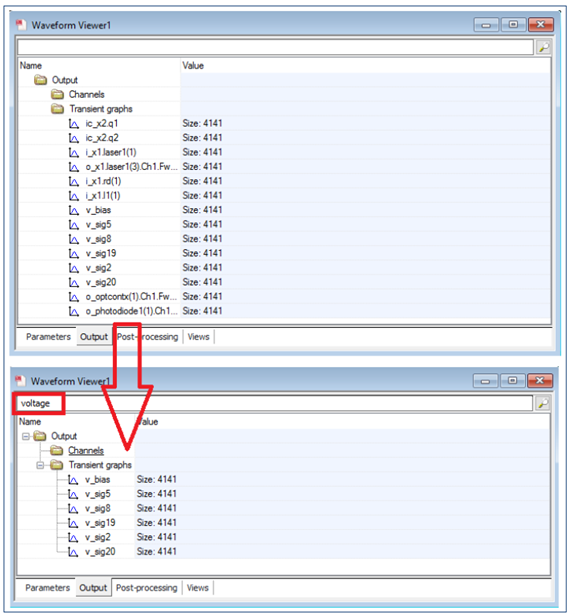Click the empty filter field in upper viewer
The width and height of the screenshot is (571, 616).
pyautogui.click(x=275, y=48)
